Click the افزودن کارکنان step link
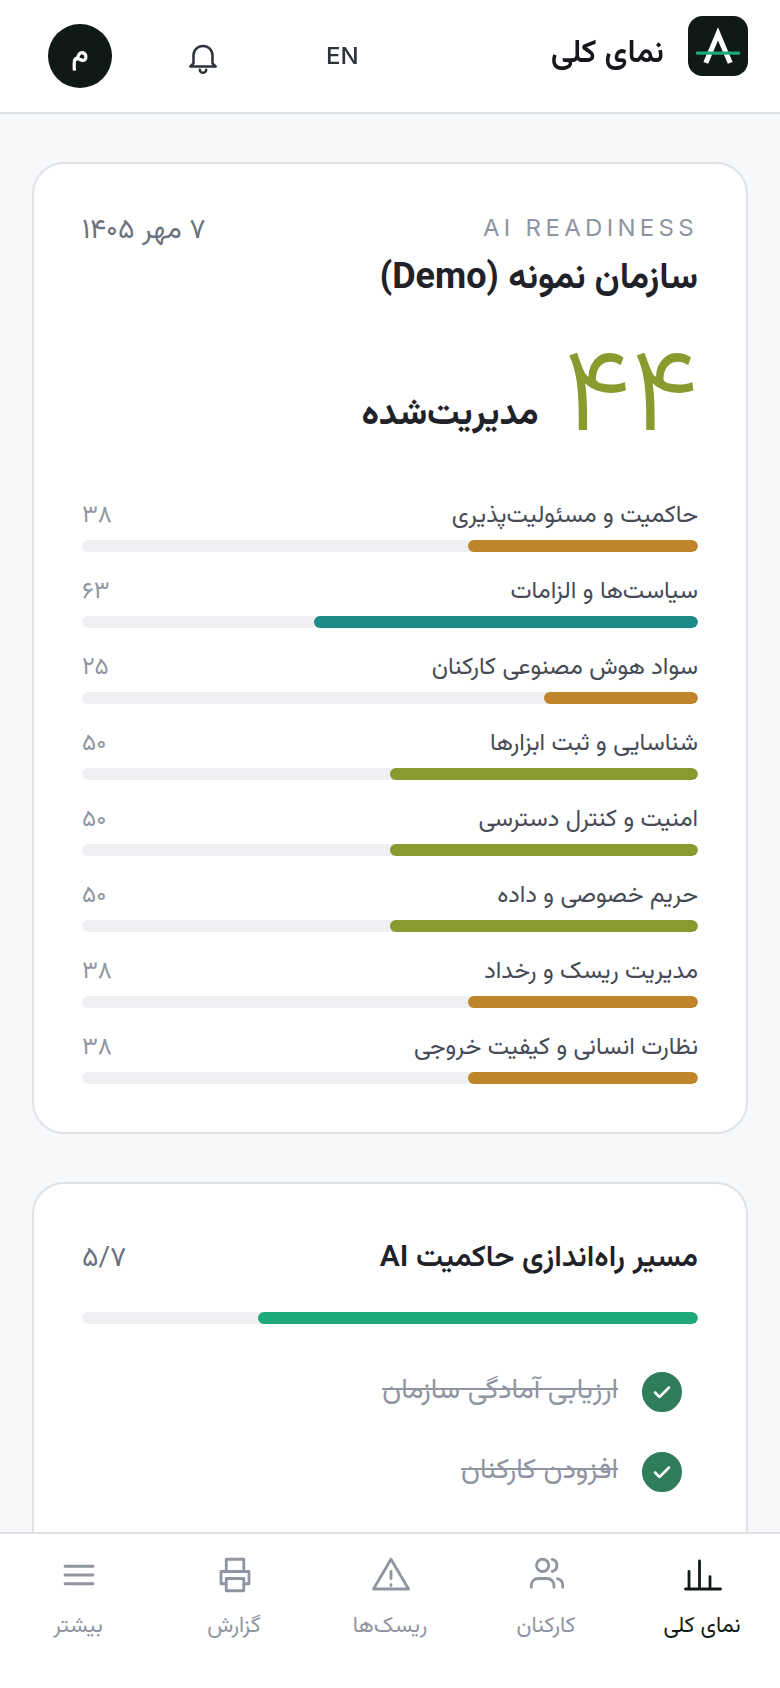The image size is (780, 1688). coord(539,1471)
